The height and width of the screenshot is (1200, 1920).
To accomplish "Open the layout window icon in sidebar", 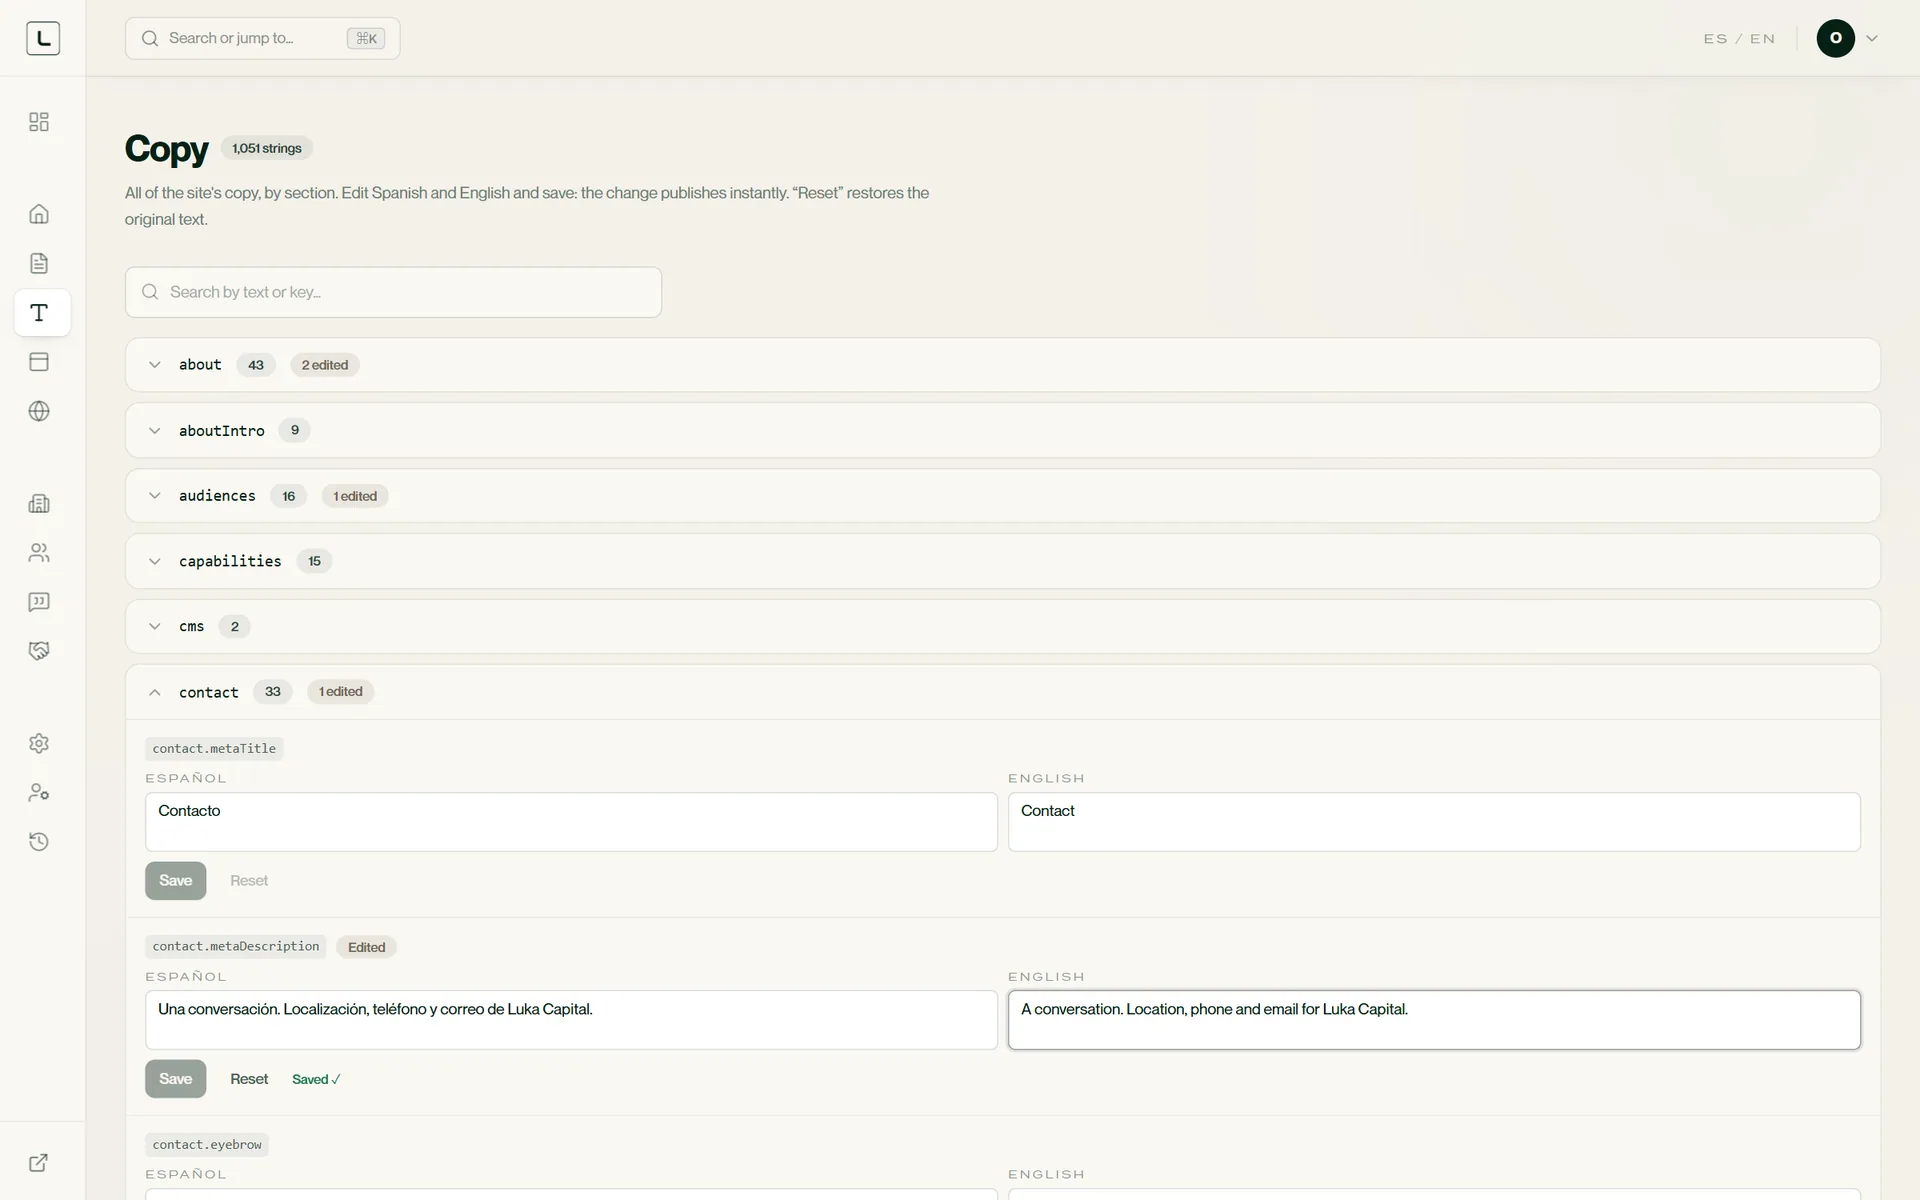I will (39, 362).
